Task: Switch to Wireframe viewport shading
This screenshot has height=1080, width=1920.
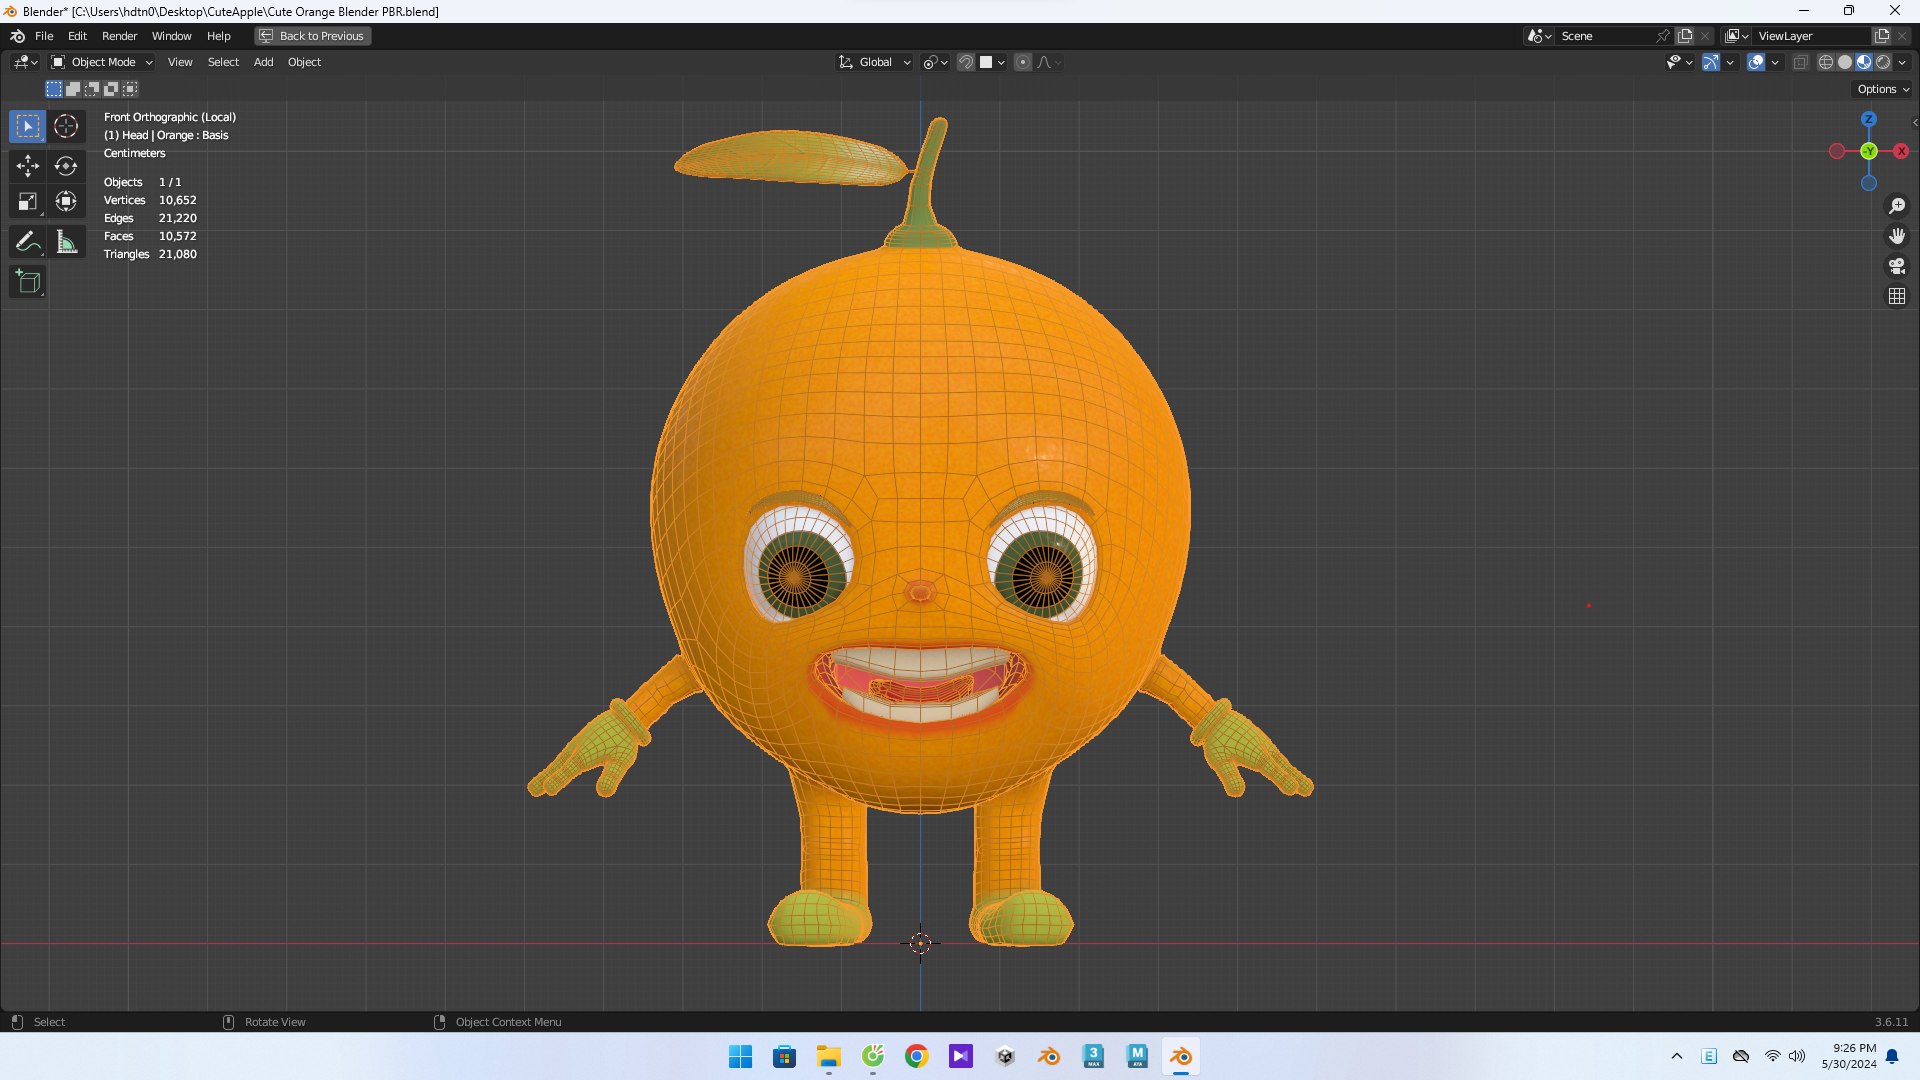Action: pyautogui.click(x=1826, y=62)
